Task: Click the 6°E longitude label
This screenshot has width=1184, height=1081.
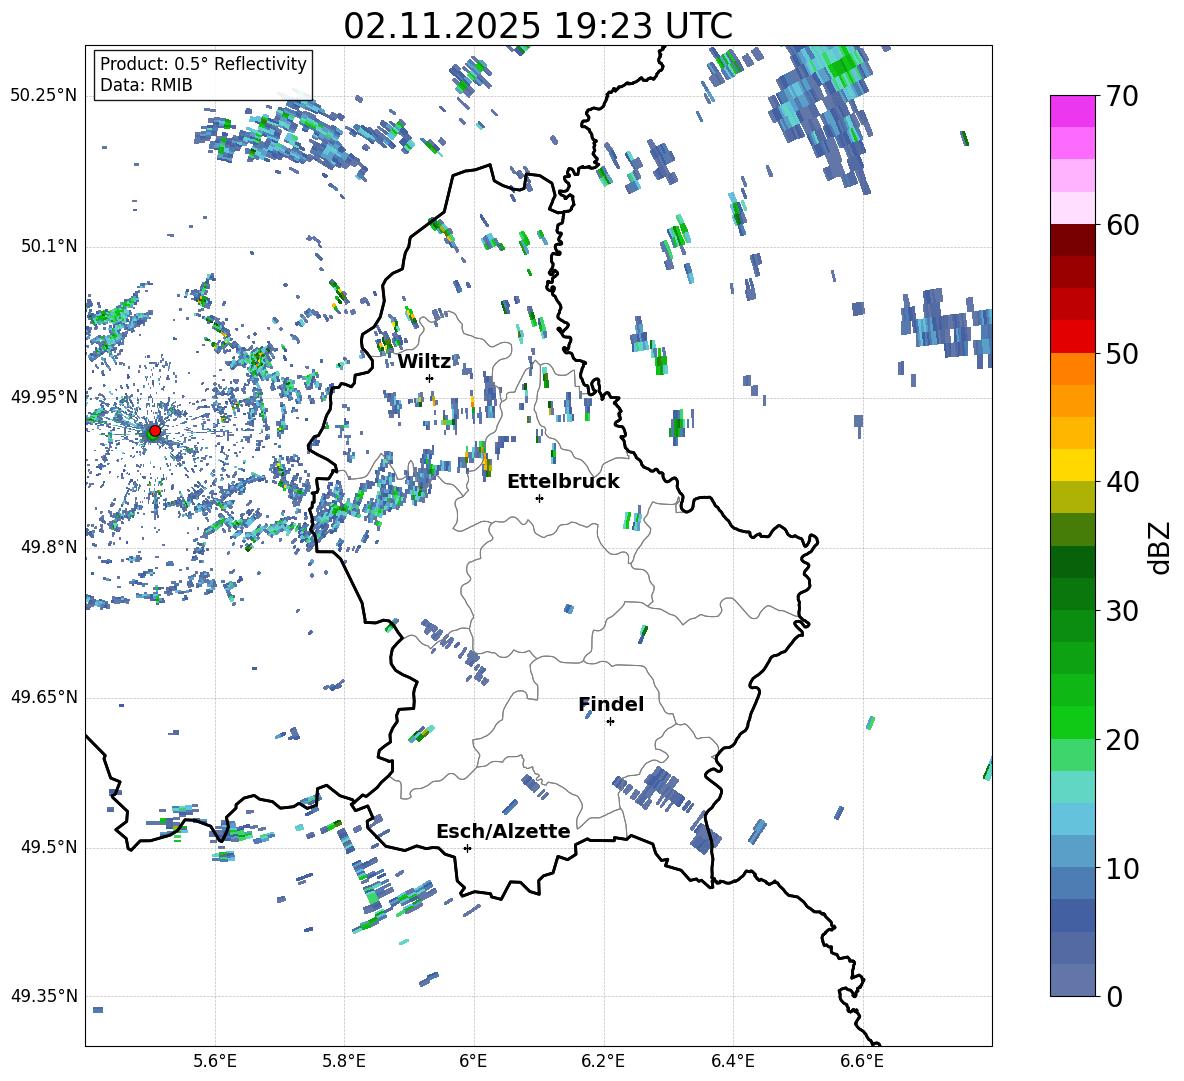Action: click(x=473, y=1062)
